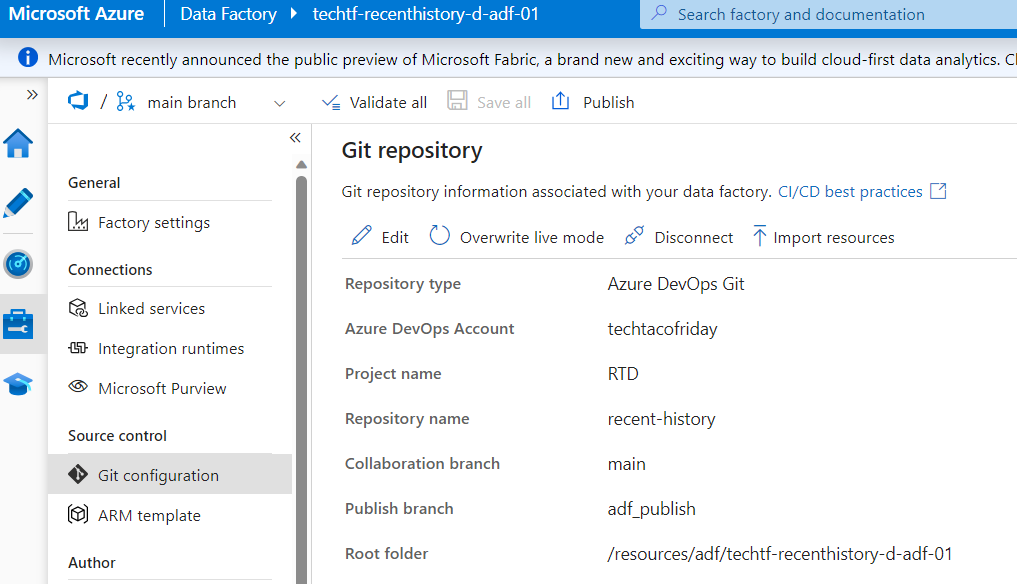Open Factory settings menu item
The image size is (1017, 584).
(x=153, y=223)
